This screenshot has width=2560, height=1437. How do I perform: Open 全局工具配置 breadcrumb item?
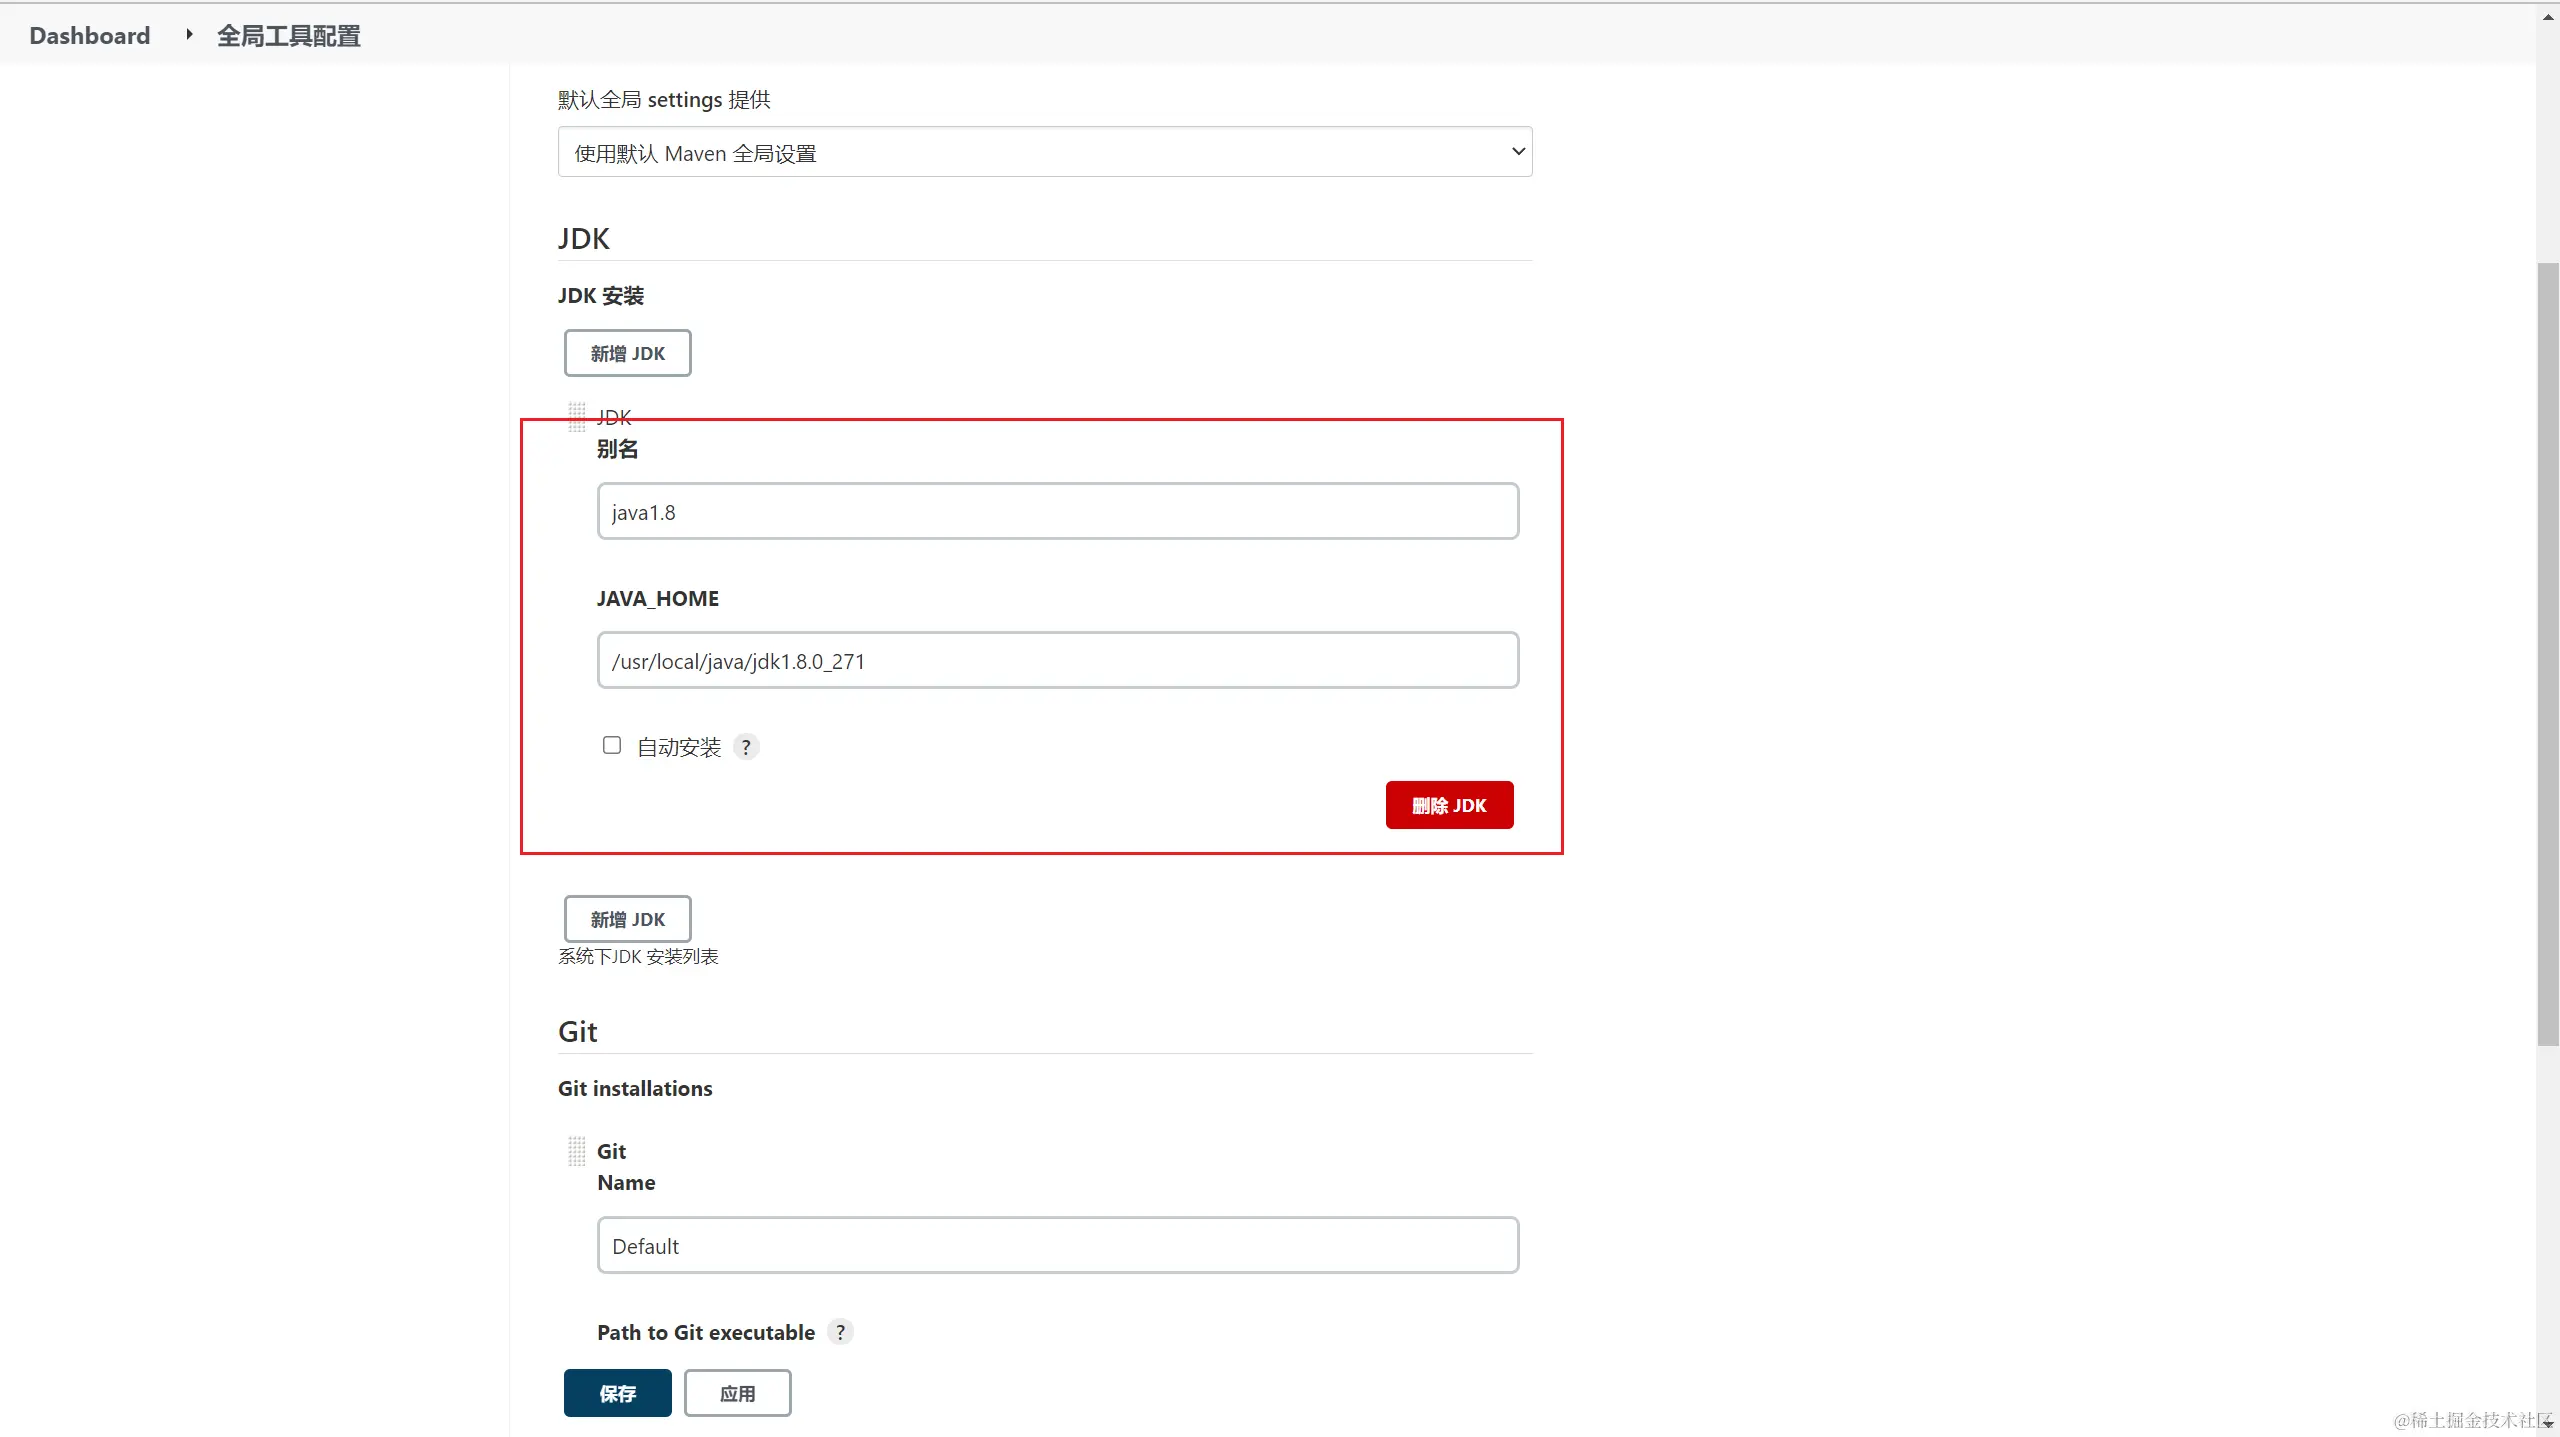click(x=288, y=36)
